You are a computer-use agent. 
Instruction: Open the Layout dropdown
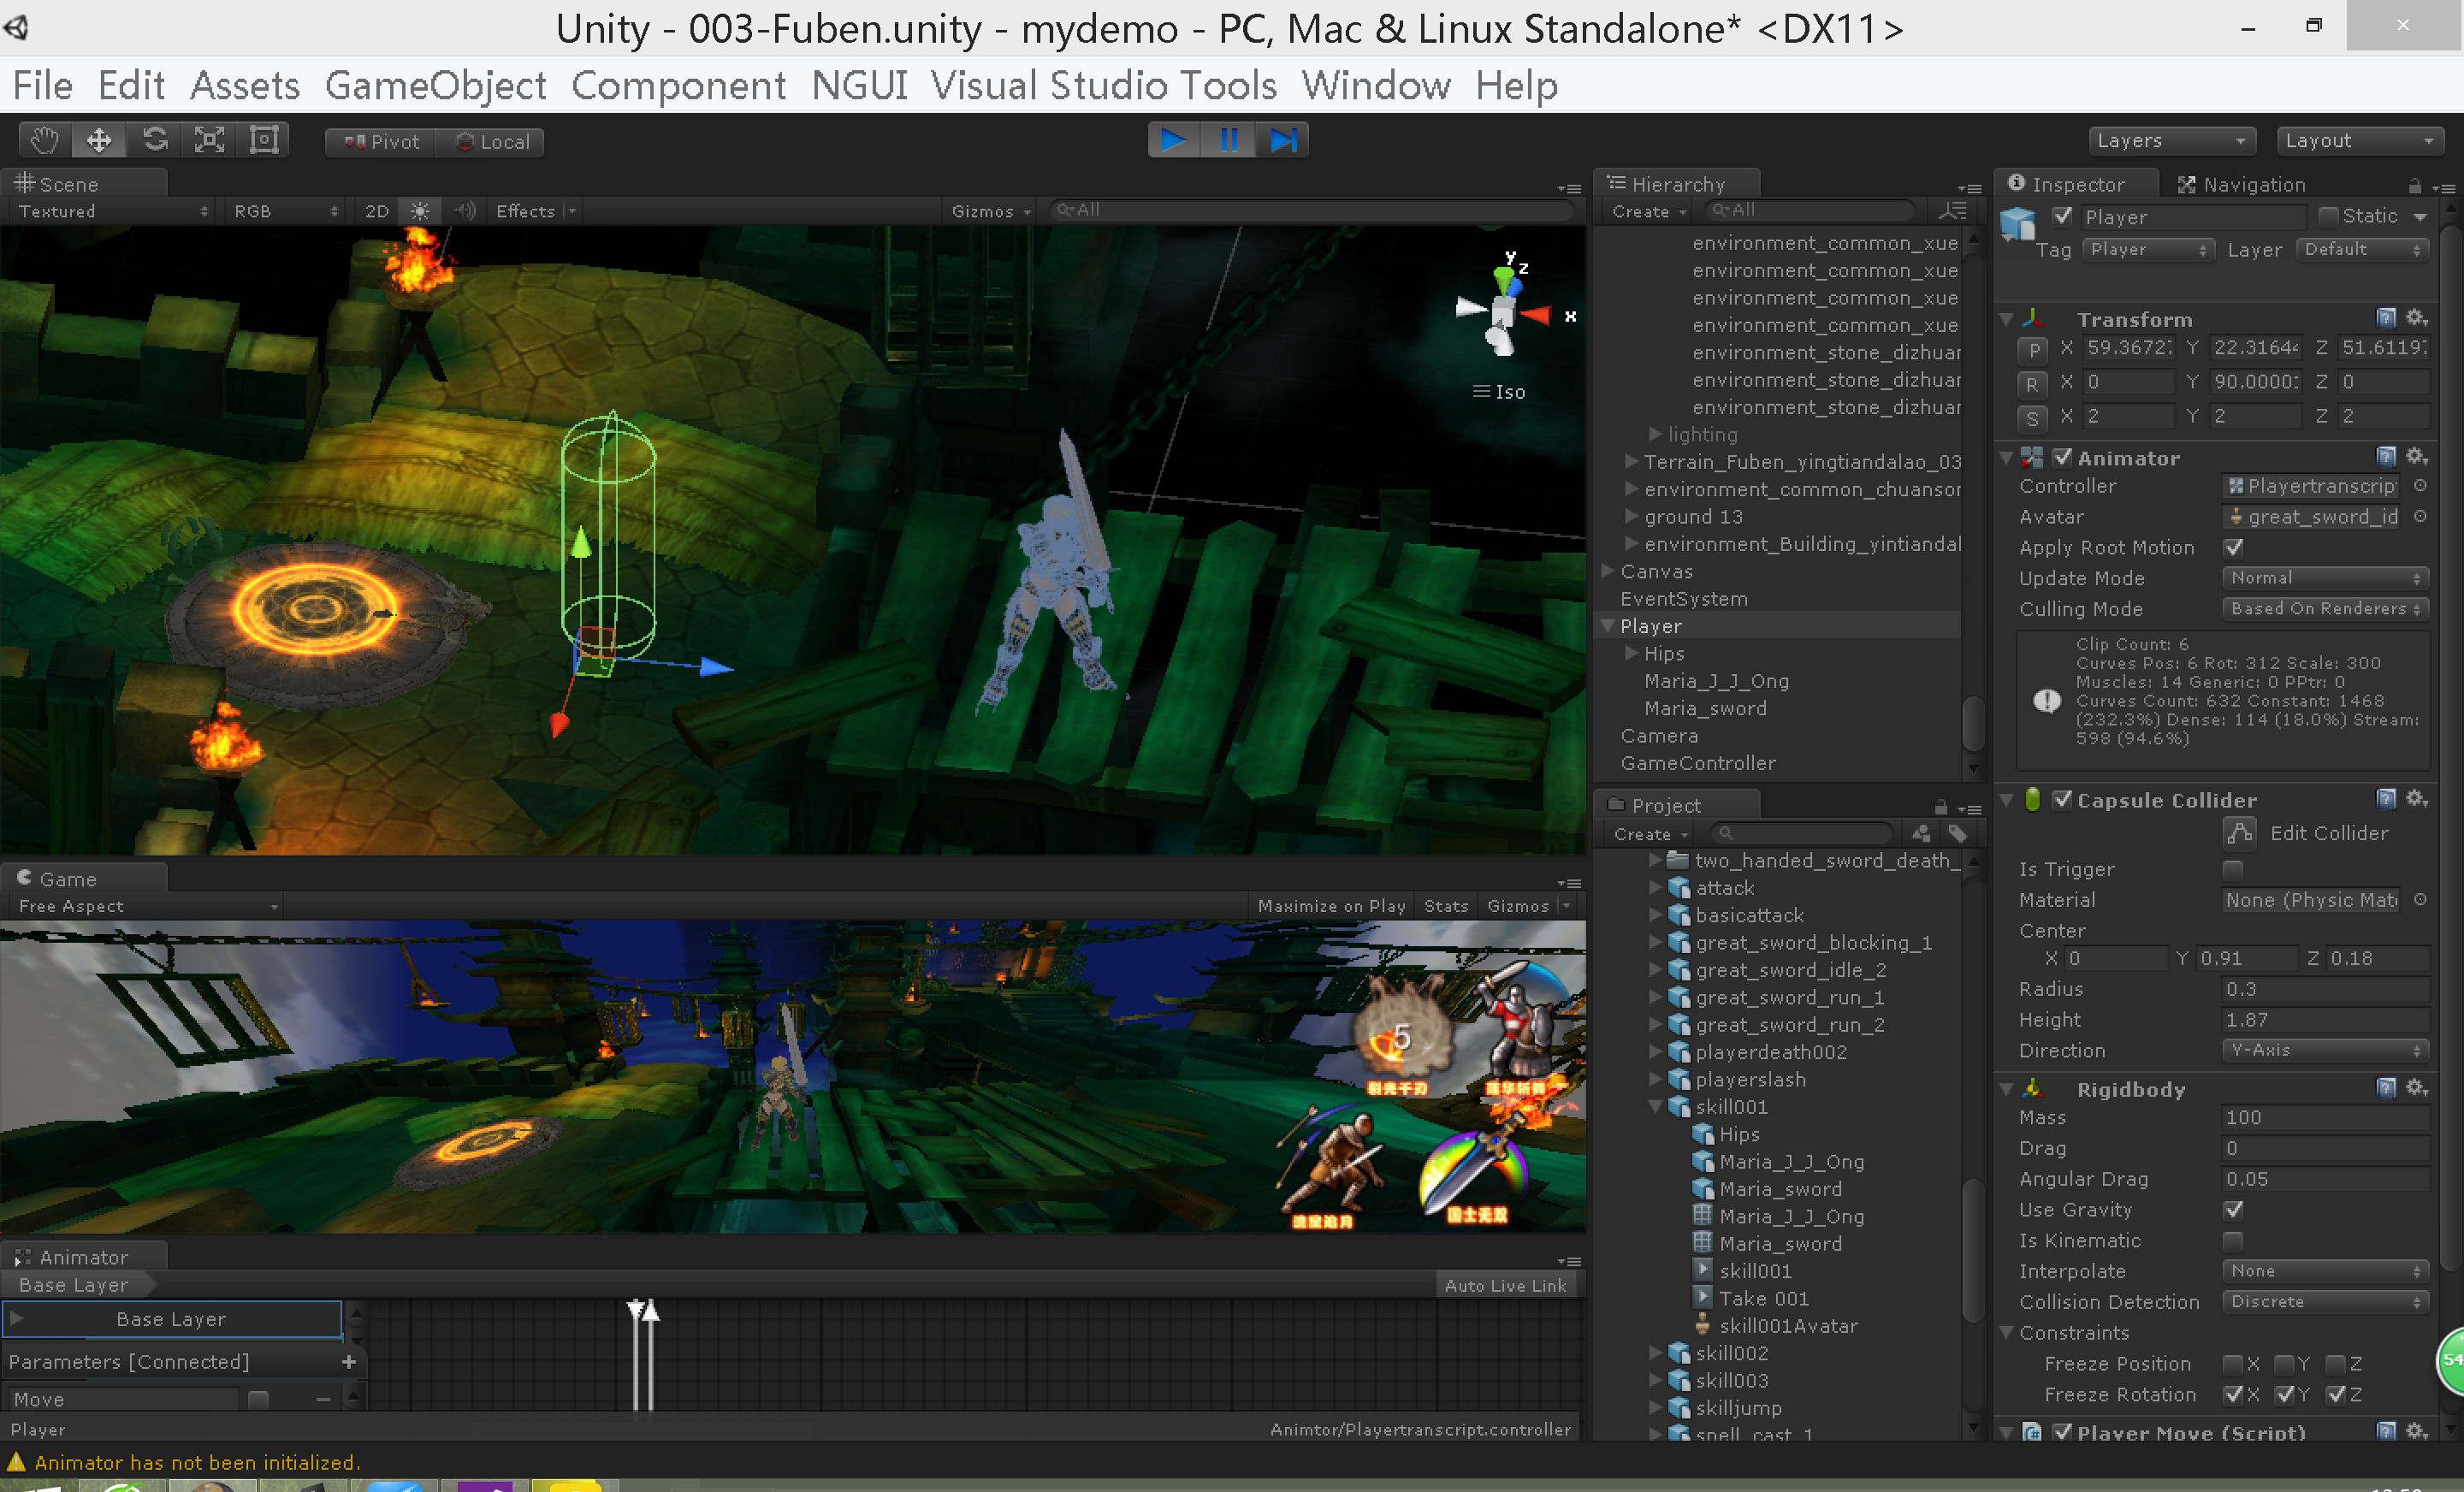pos(2360,141)
